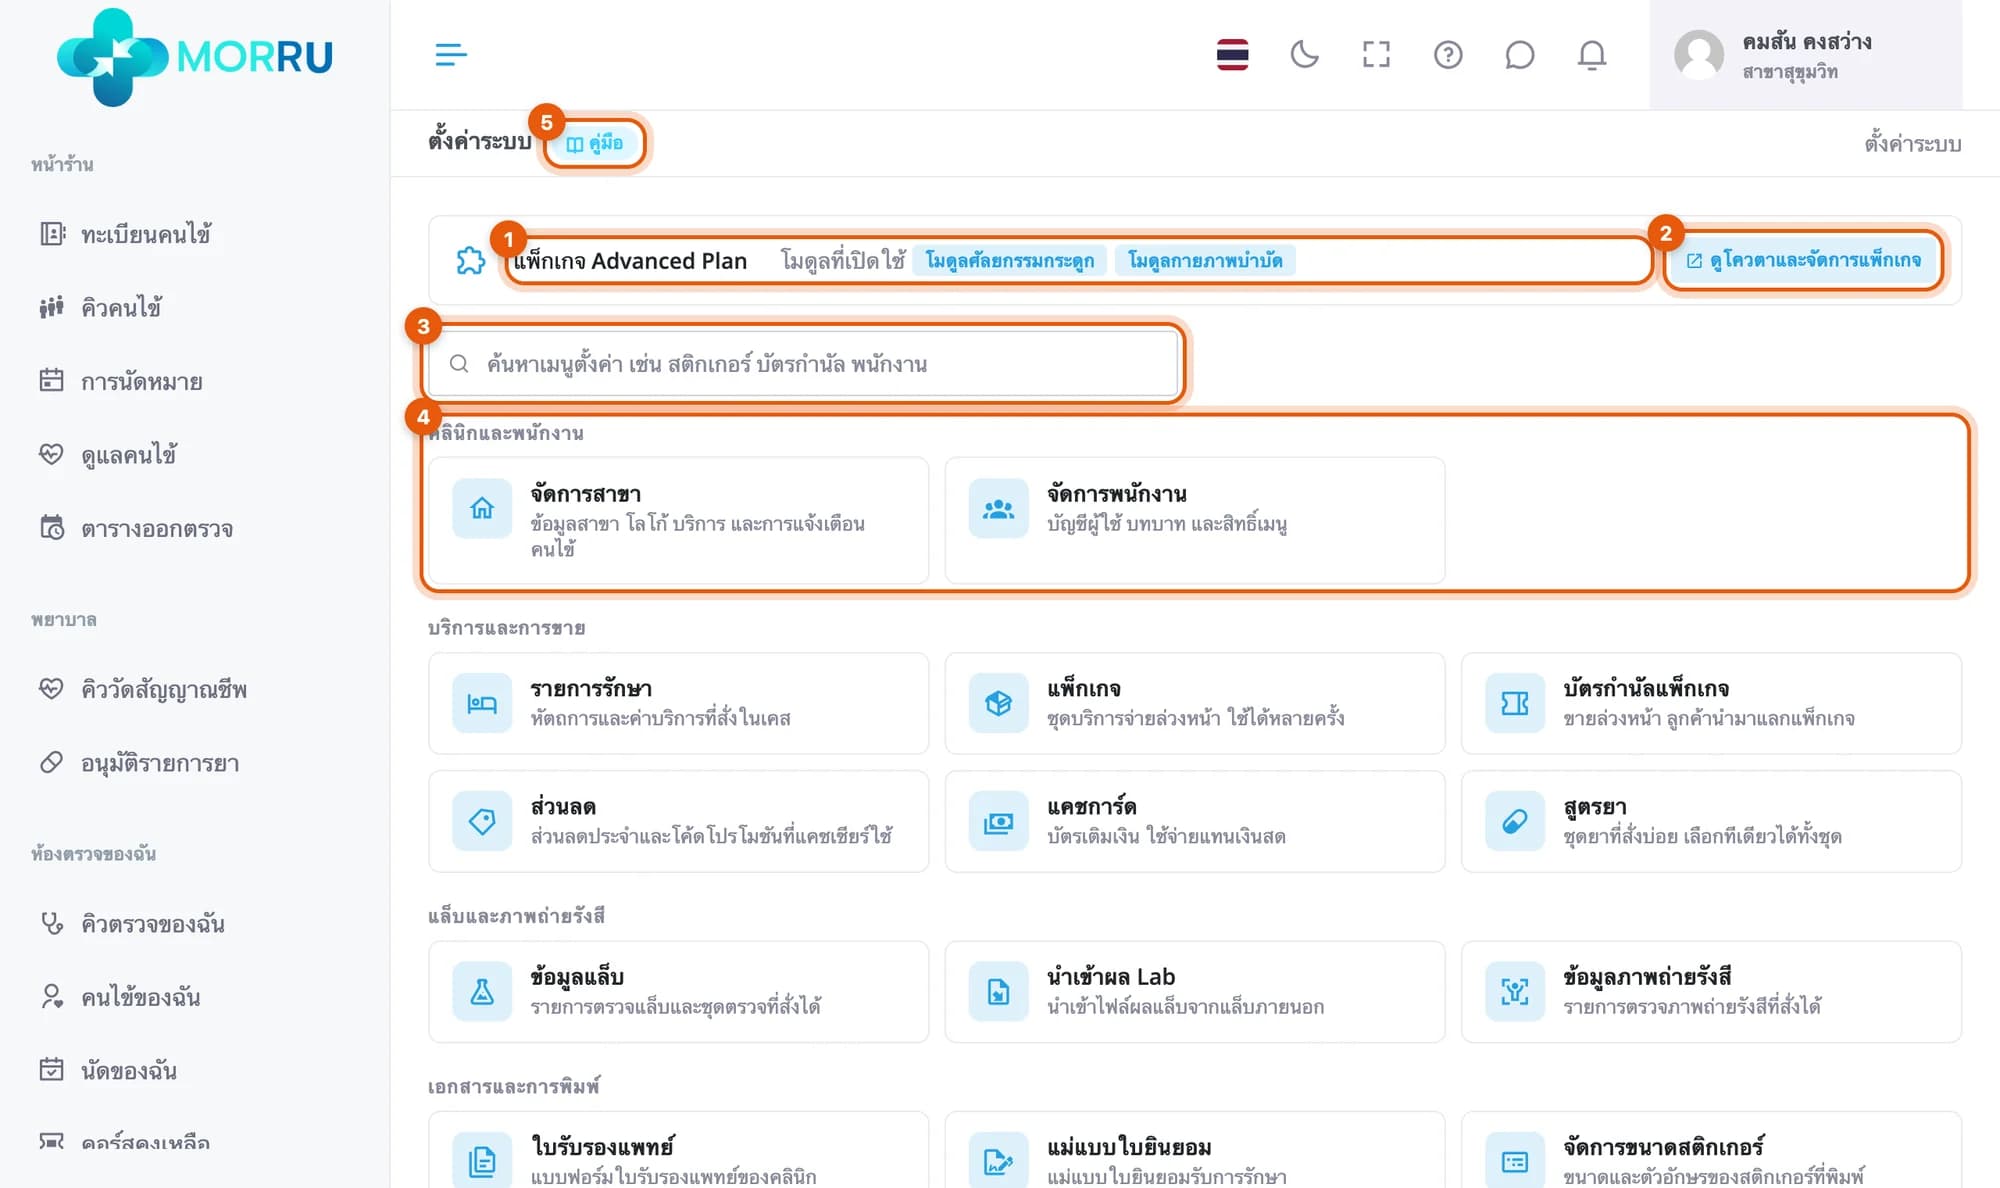Open ทะเบียนคนไข้ in sidebar

click(146, 234)
